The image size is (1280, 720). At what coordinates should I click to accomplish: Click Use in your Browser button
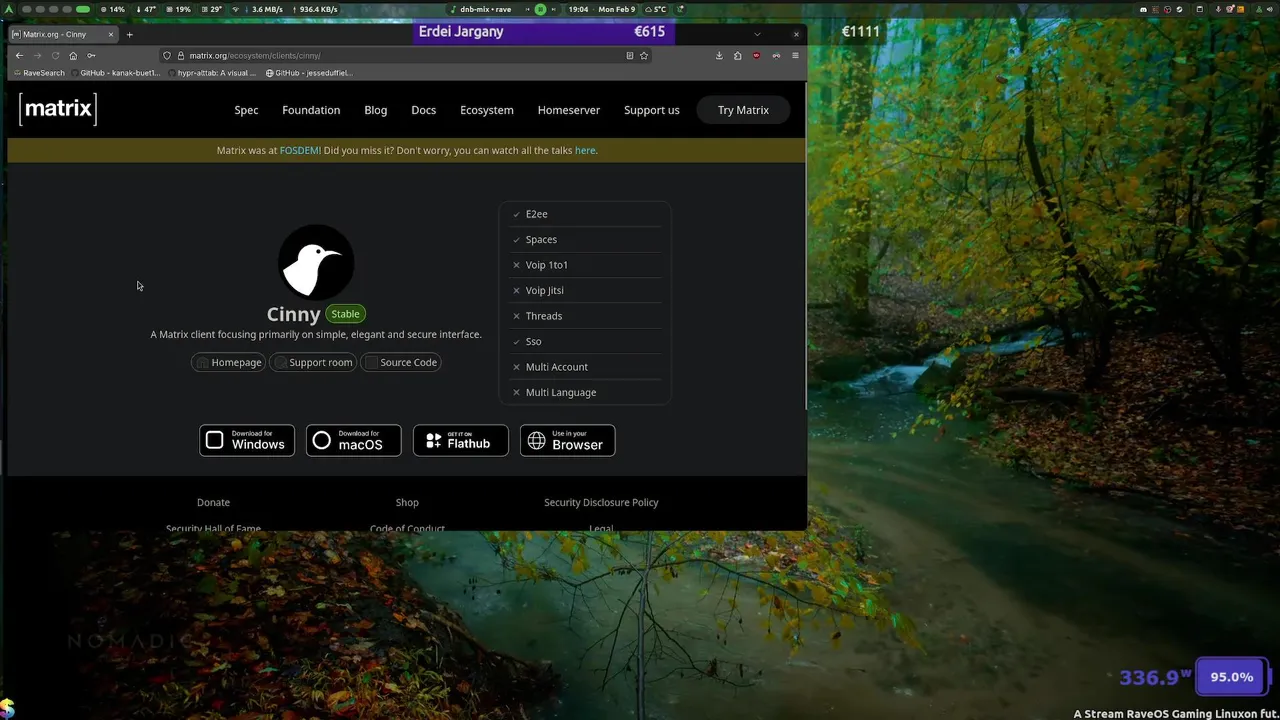click(x=567, y=440)
